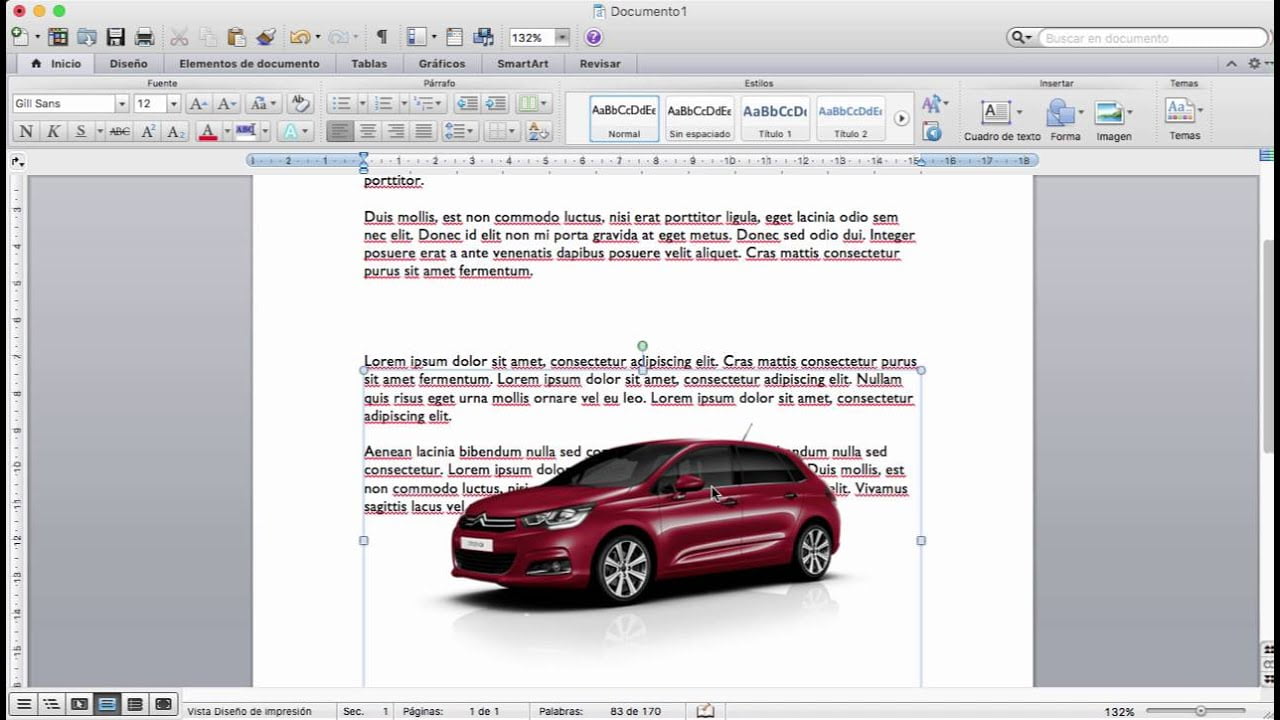Image resolution: width=1280 pixels, height=720 pixels.
Task: Open templates gallery icon
Action: pyautogui.click(x=58, y=37)
